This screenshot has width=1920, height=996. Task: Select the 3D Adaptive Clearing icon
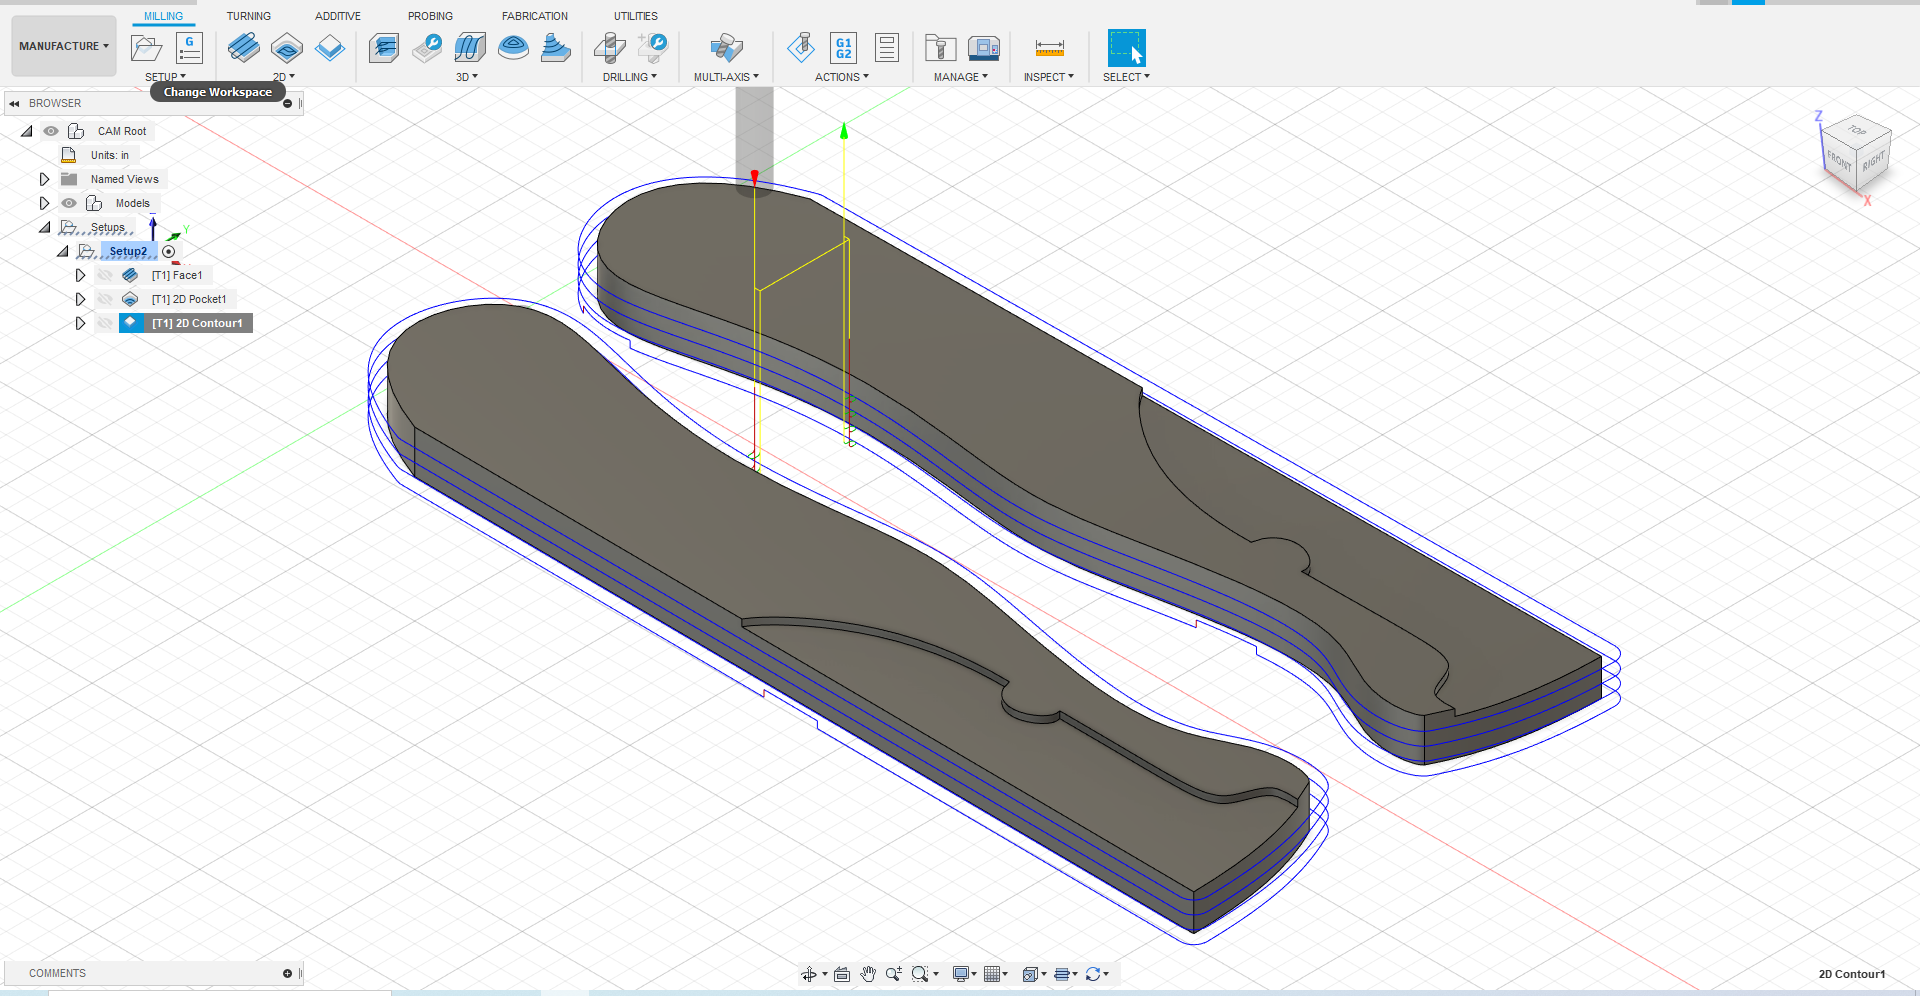[x=384, y=47]
